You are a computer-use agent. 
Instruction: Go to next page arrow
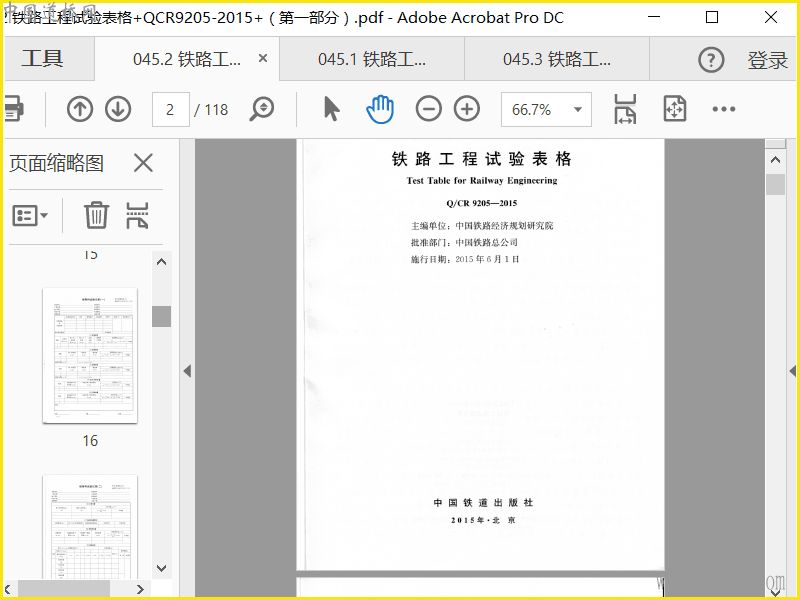(x=118, y=109)
